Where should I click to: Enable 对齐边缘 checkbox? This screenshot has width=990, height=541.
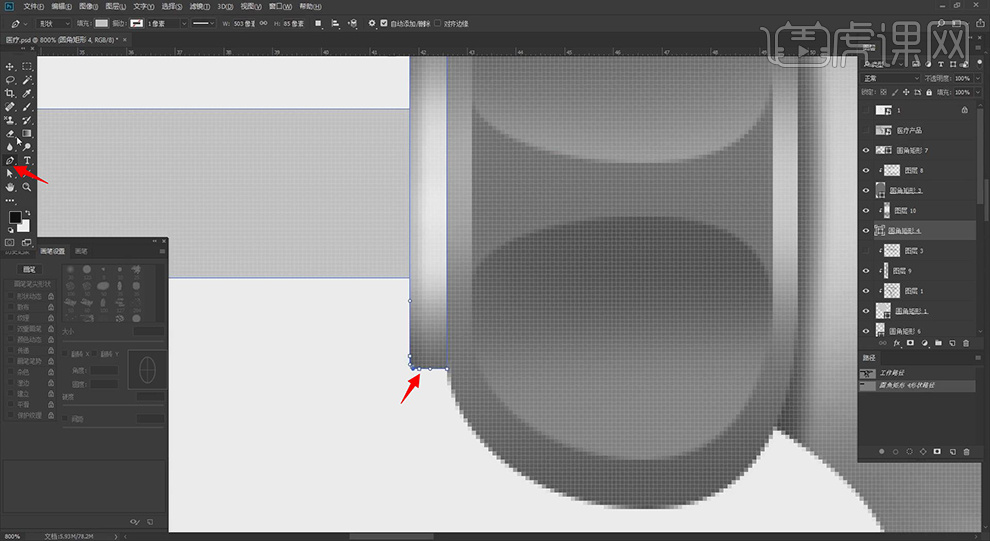coord(438,23)
